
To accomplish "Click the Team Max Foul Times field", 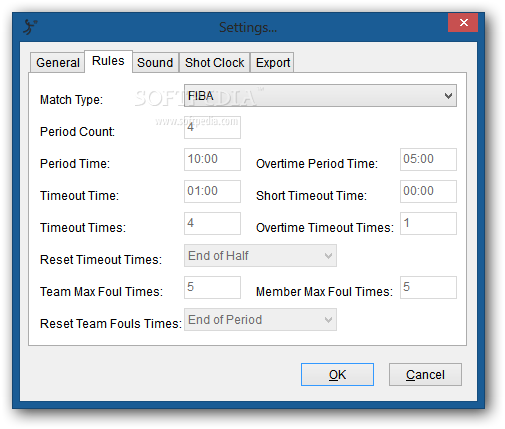I will (x=212, y=287).
